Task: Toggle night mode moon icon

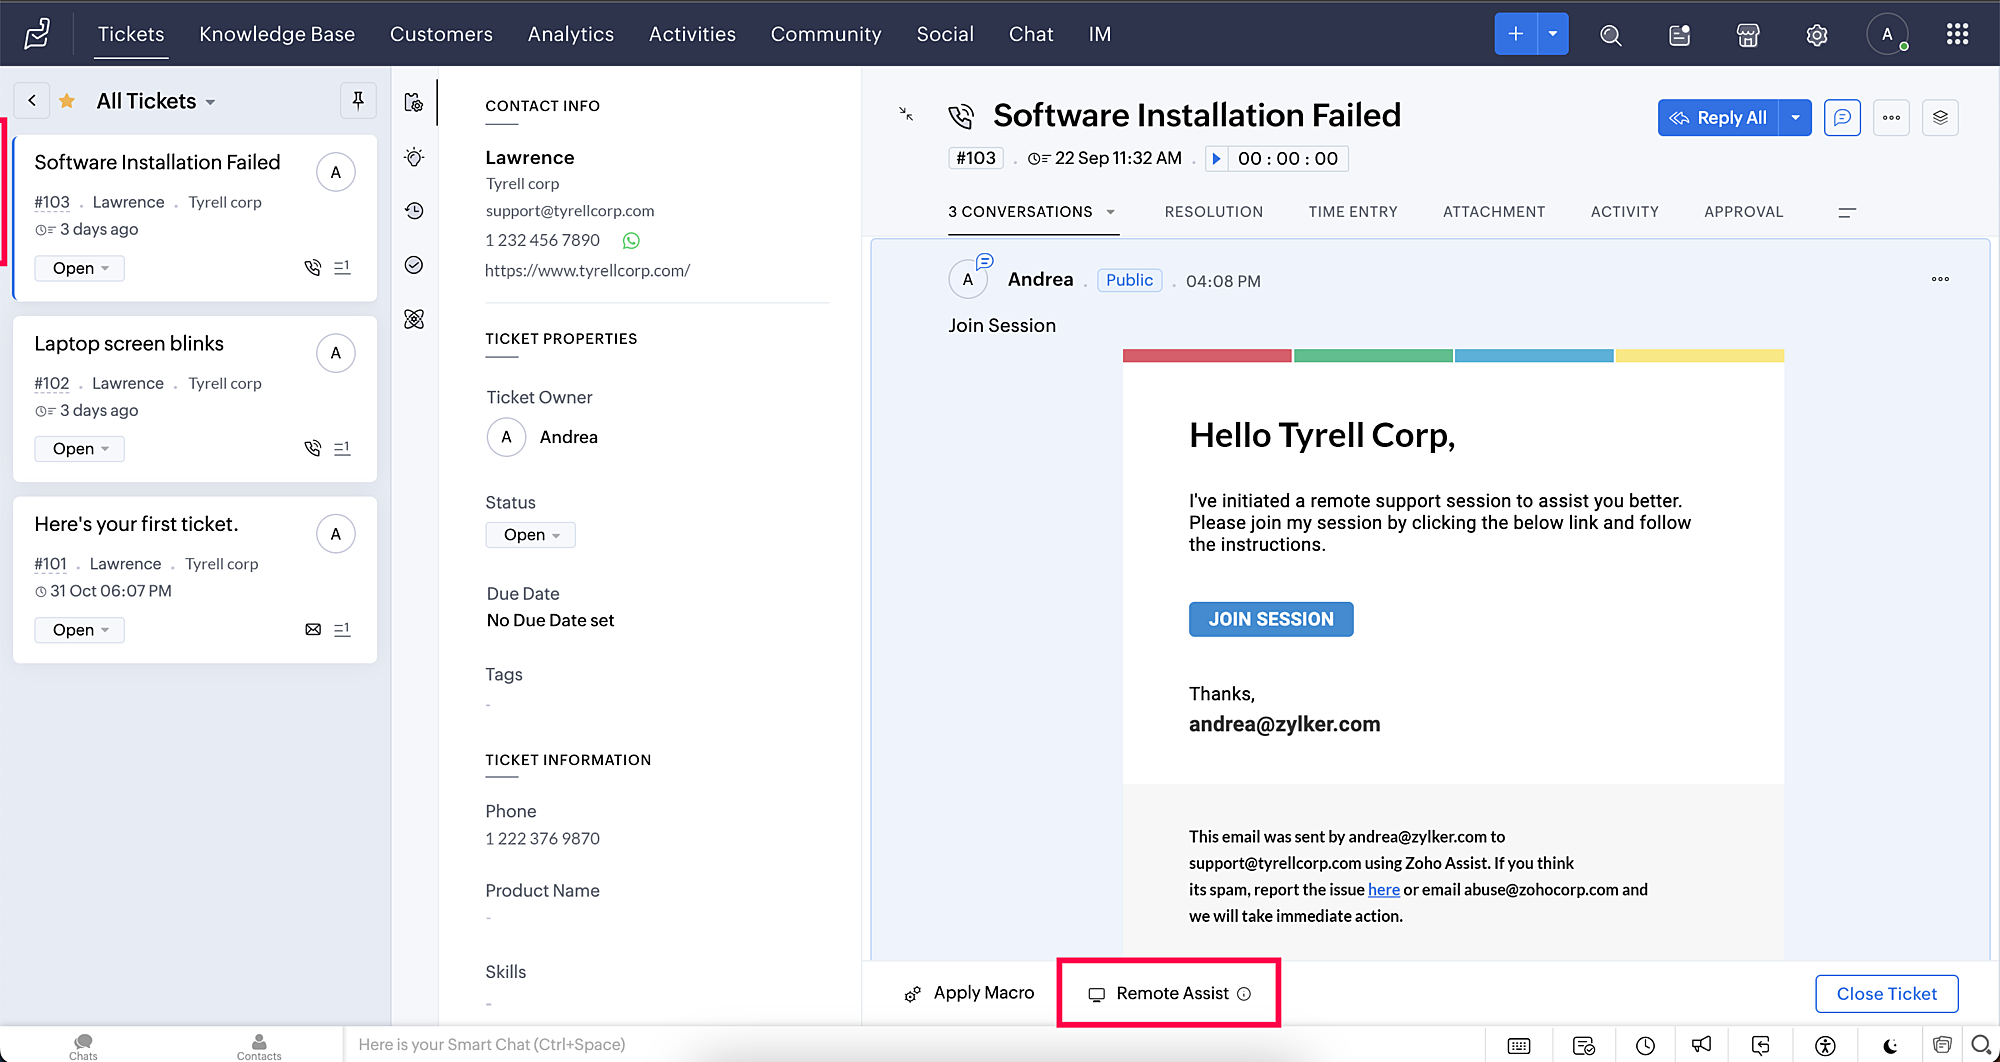Action: point(1889,1045)
